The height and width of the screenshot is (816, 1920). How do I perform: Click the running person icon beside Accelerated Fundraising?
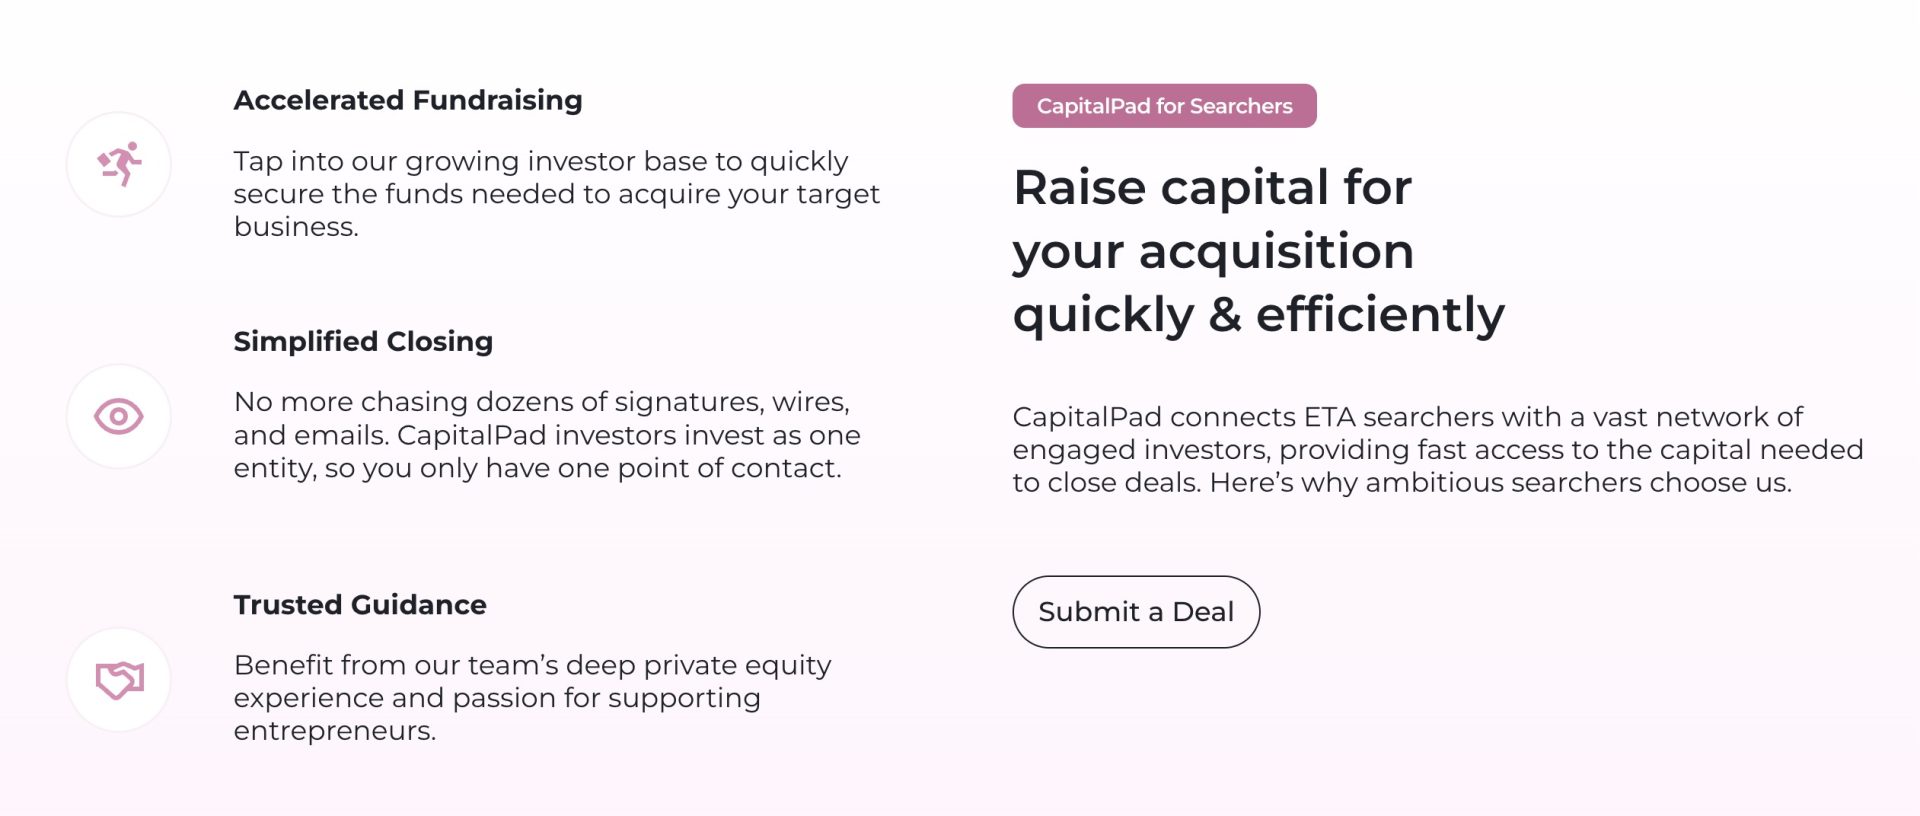coord(118,163)
